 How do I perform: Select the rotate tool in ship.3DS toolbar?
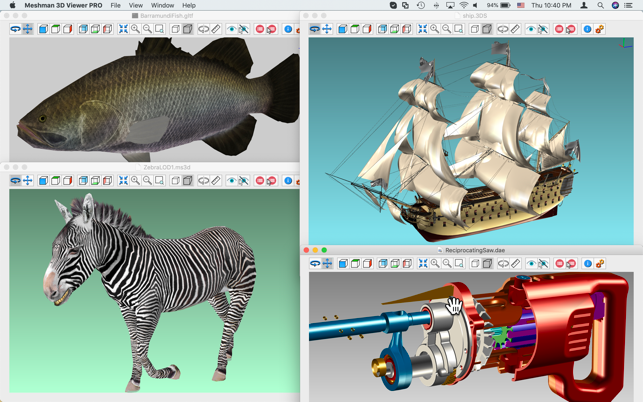(x=315, y=29)
